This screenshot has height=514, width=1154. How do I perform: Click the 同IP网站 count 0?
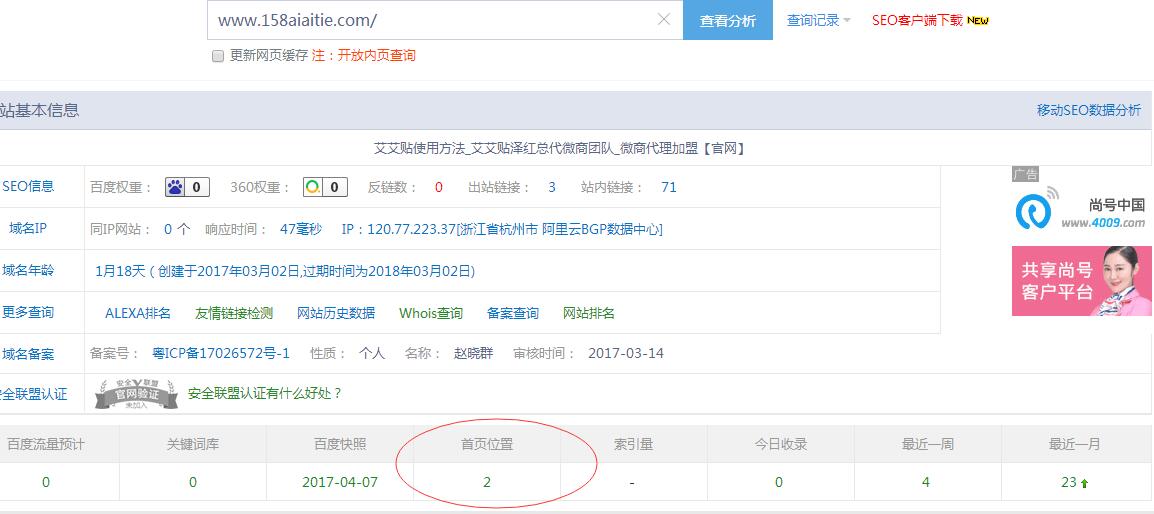click(x=168, y=229)
